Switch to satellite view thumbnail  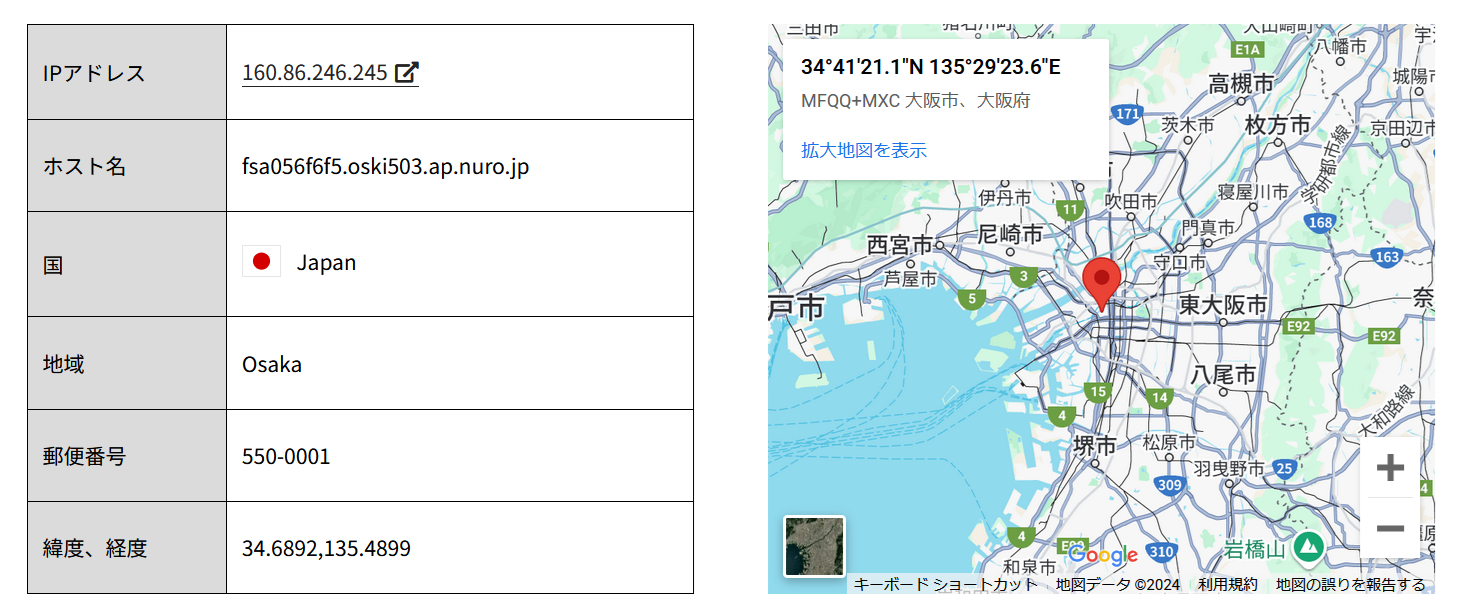(x=814, y=546)
